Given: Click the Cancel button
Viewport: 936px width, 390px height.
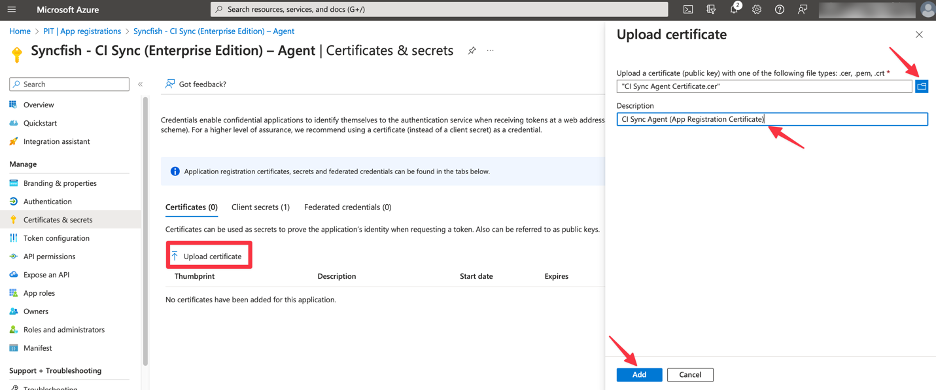Looking at the screenshot, I should click(690, 375).
